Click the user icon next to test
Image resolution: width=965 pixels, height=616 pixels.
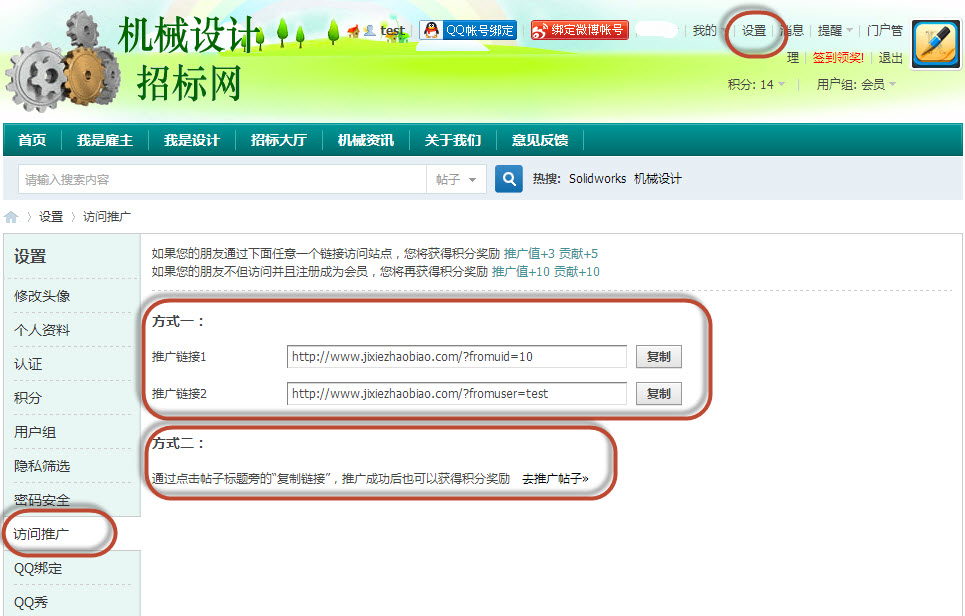tap(369, 30)
